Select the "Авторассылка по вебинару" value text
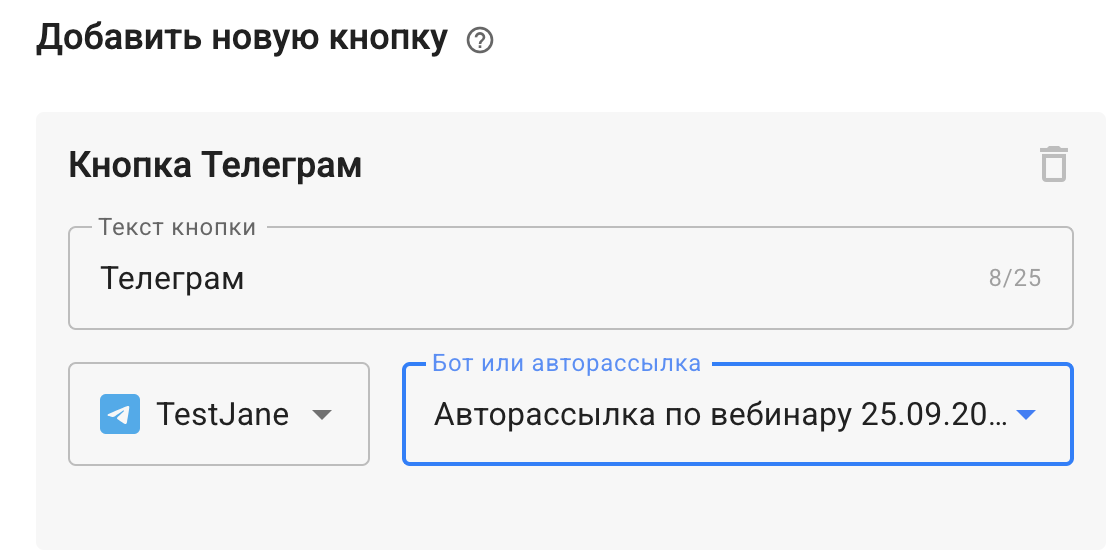The width and height of the screenshot is (1114, 552). (719, 415)
